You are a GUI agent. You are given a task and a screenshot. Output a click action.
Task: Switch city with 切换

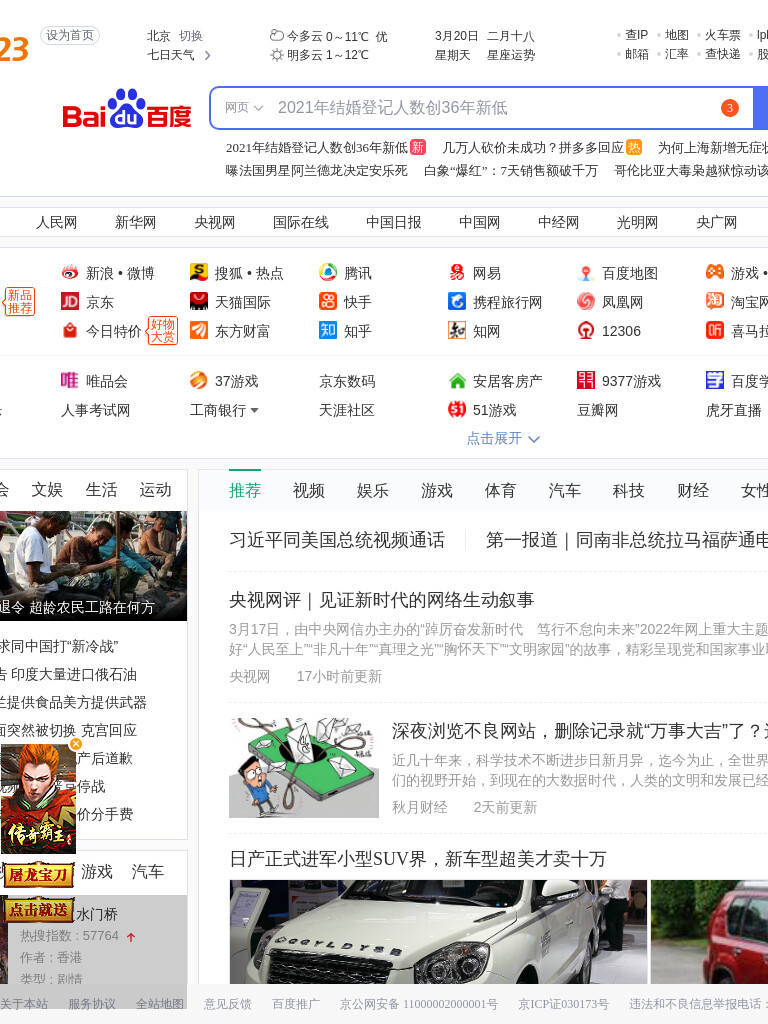(191, 36)
